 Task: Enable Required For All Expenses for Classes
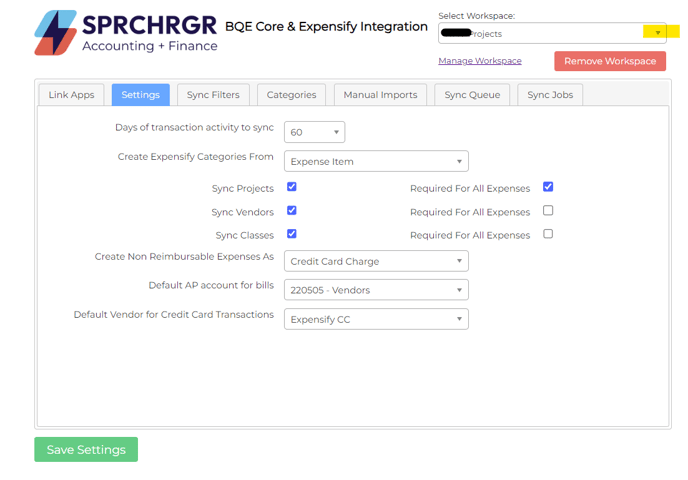548,234
